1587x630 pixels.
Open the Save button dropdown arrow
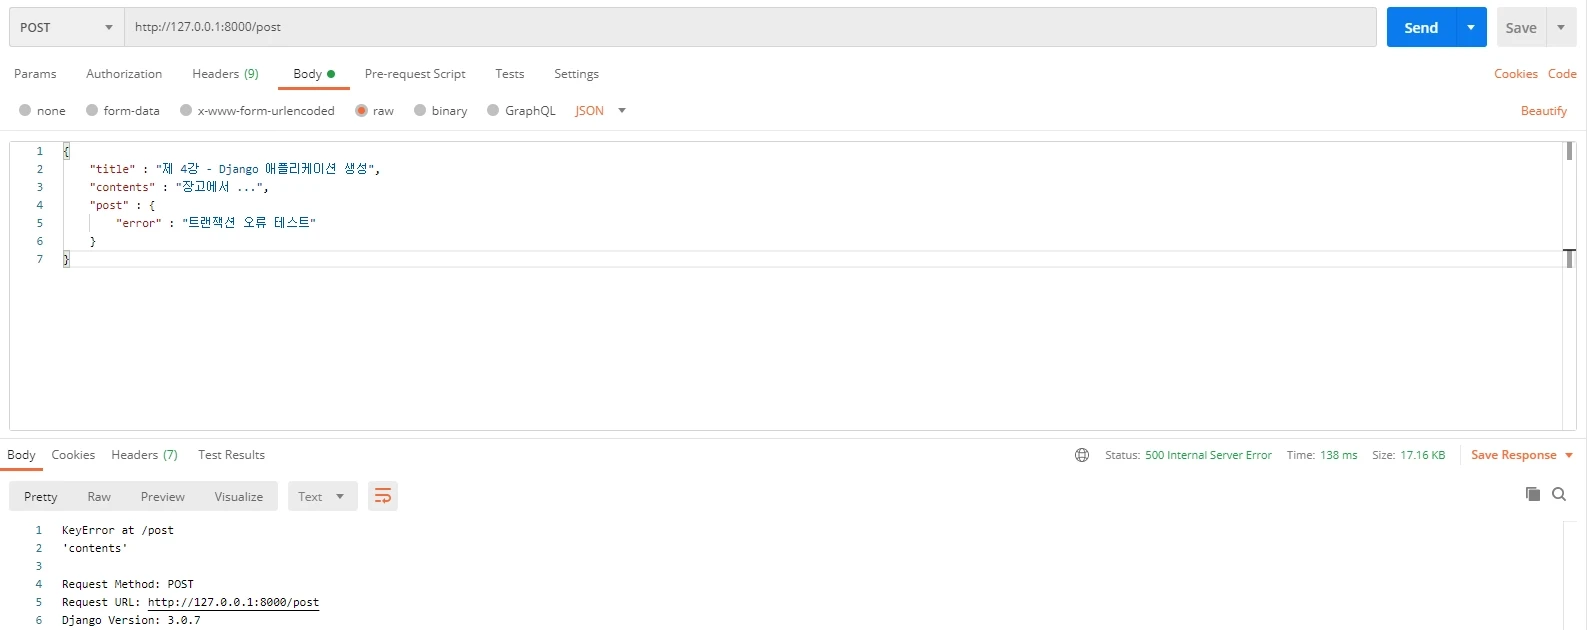coord(1561,27)
